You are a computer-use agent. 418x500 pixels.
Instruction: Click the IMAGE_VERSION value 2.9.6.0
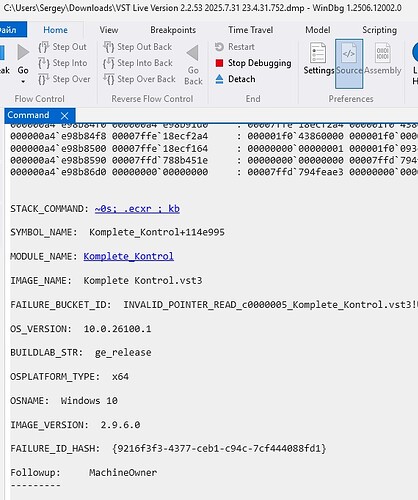[x=120, y=425]
